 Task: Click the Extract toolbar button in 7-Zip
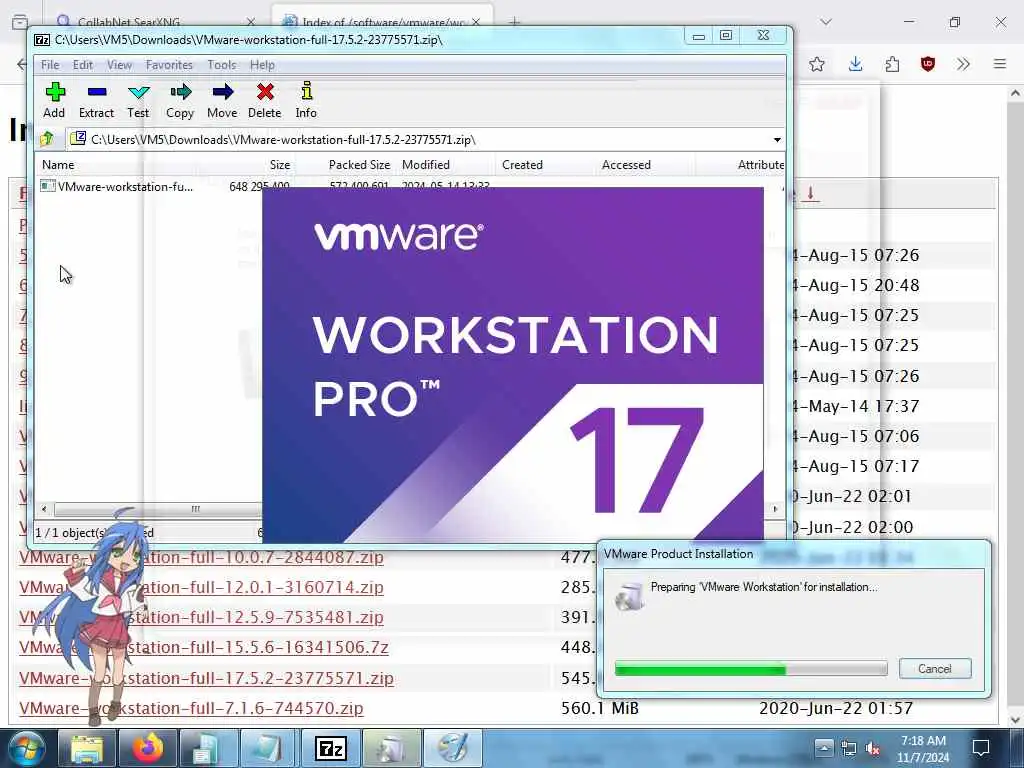96,101
